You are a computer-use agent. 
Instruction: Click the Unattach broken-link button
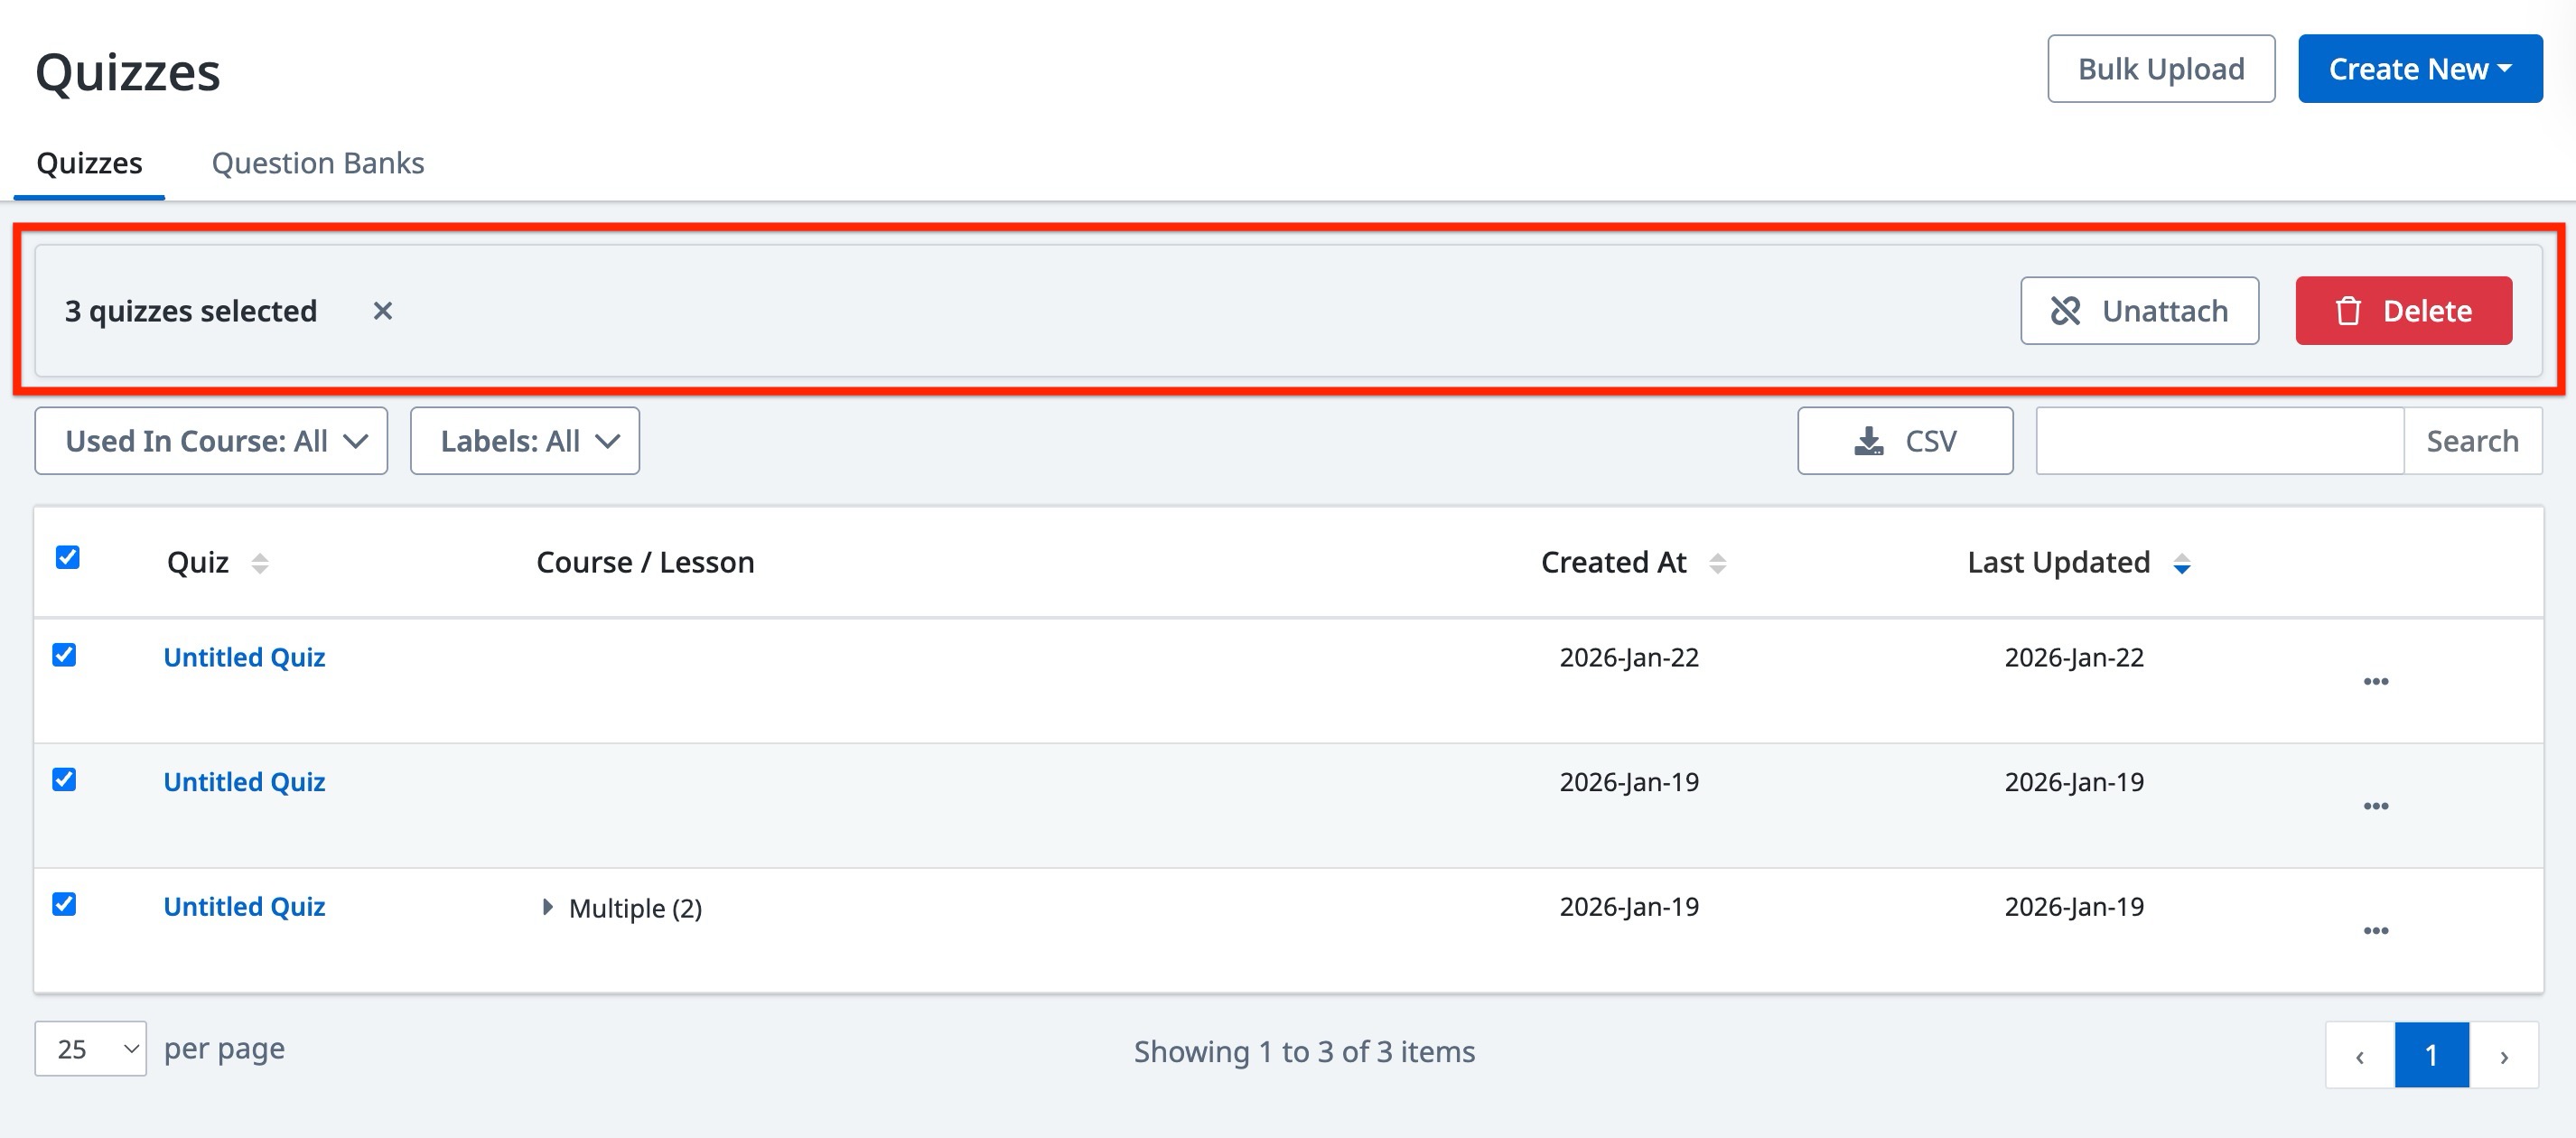coord(2138,311)
